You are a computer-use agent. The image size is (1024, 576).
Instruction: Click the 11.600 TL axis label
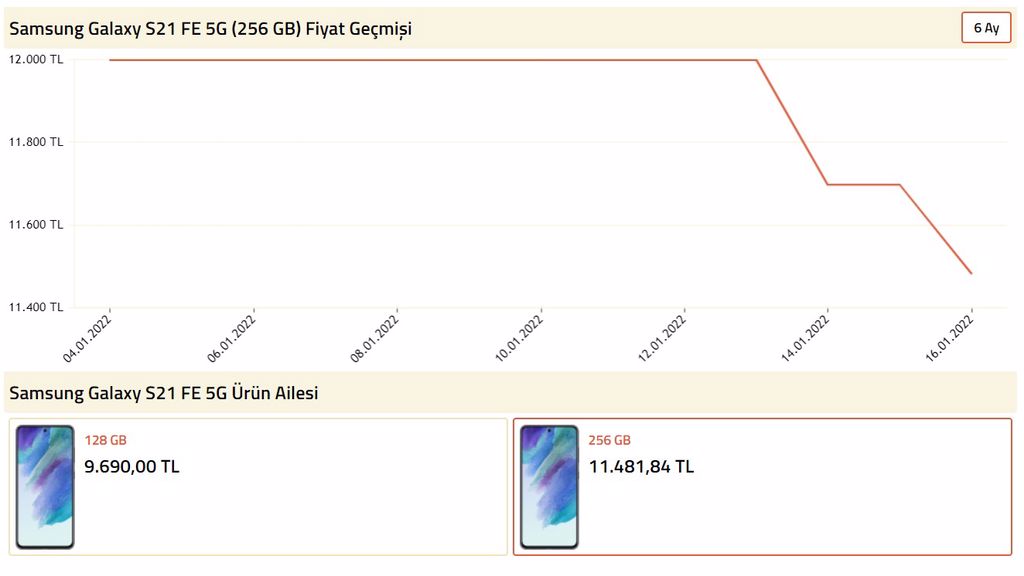pyautogui.click(x=36, y=225)
